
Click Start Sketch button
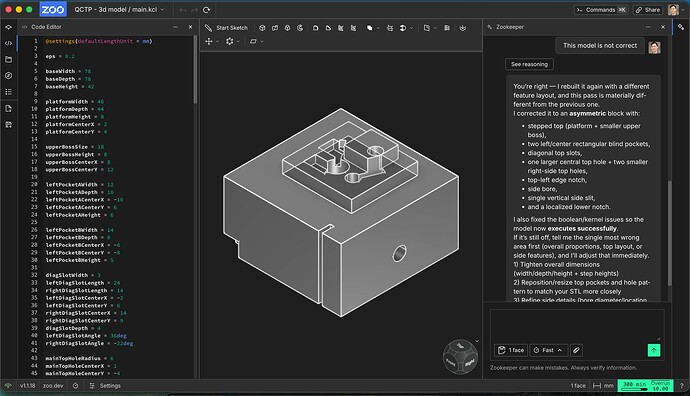pos(227,28)
